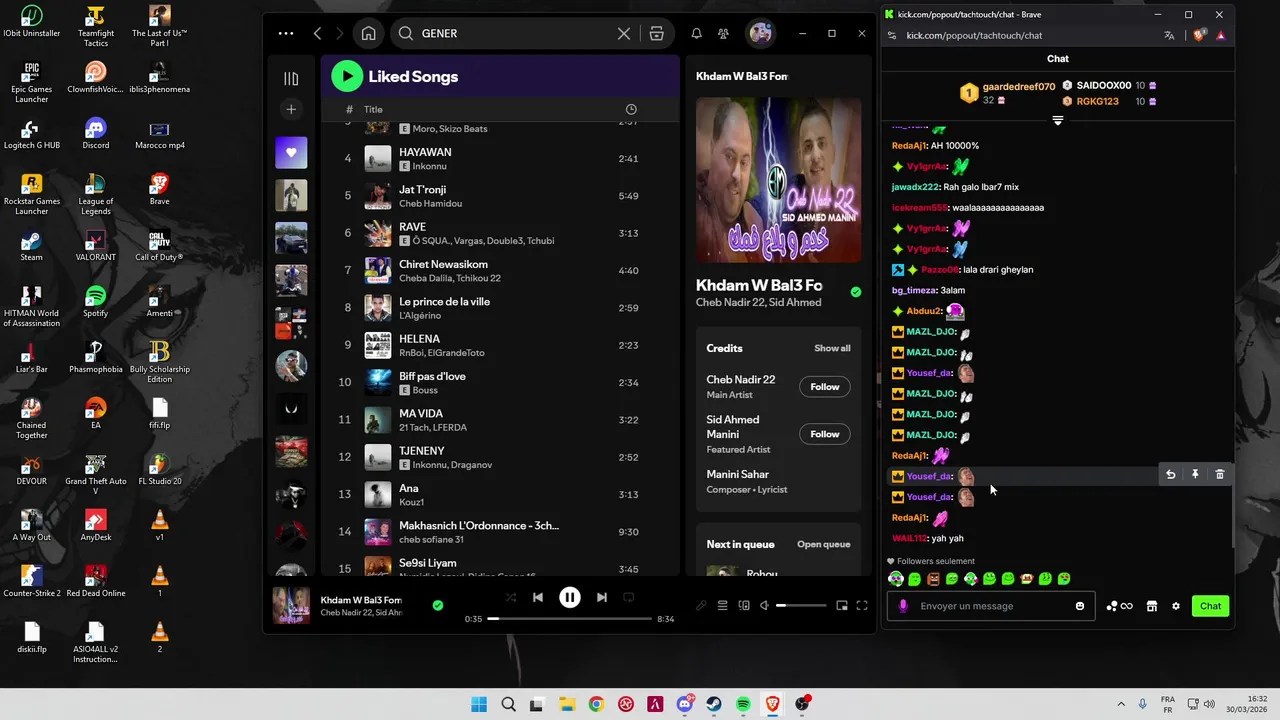Delete hovered message trash icon
This screenshot has height=720, width=1280.
point(1220,475)
